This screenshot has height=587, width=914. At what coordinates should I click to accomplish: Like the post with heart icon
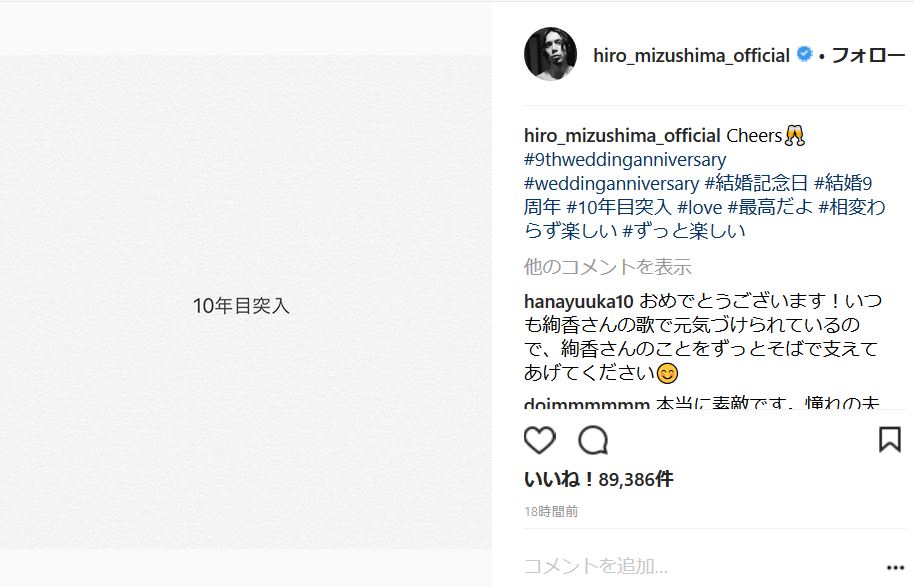coord(539,440)
